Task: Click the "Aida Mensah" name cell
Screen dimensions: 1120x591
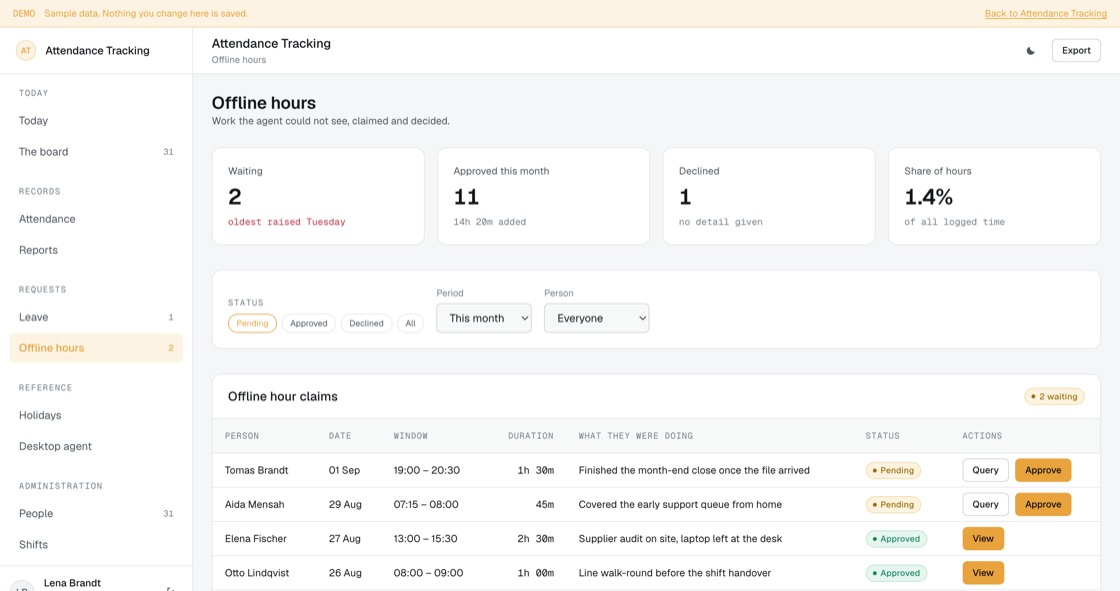Action: pos(254,505)
